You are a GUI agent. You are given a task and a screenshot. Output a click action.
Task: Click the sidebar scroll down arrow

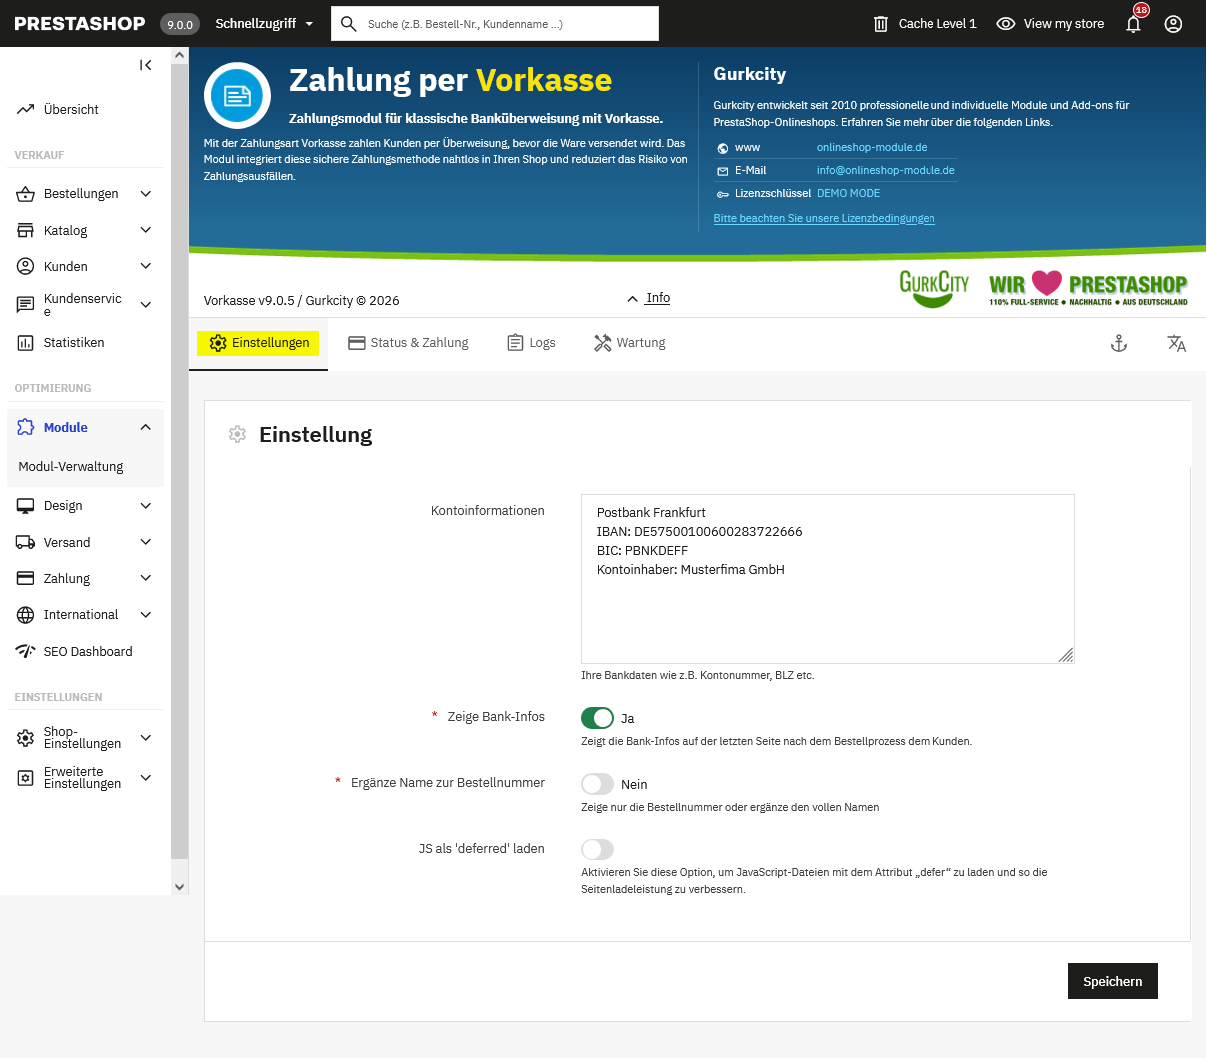pyautogui.click(x=179, y=886)
